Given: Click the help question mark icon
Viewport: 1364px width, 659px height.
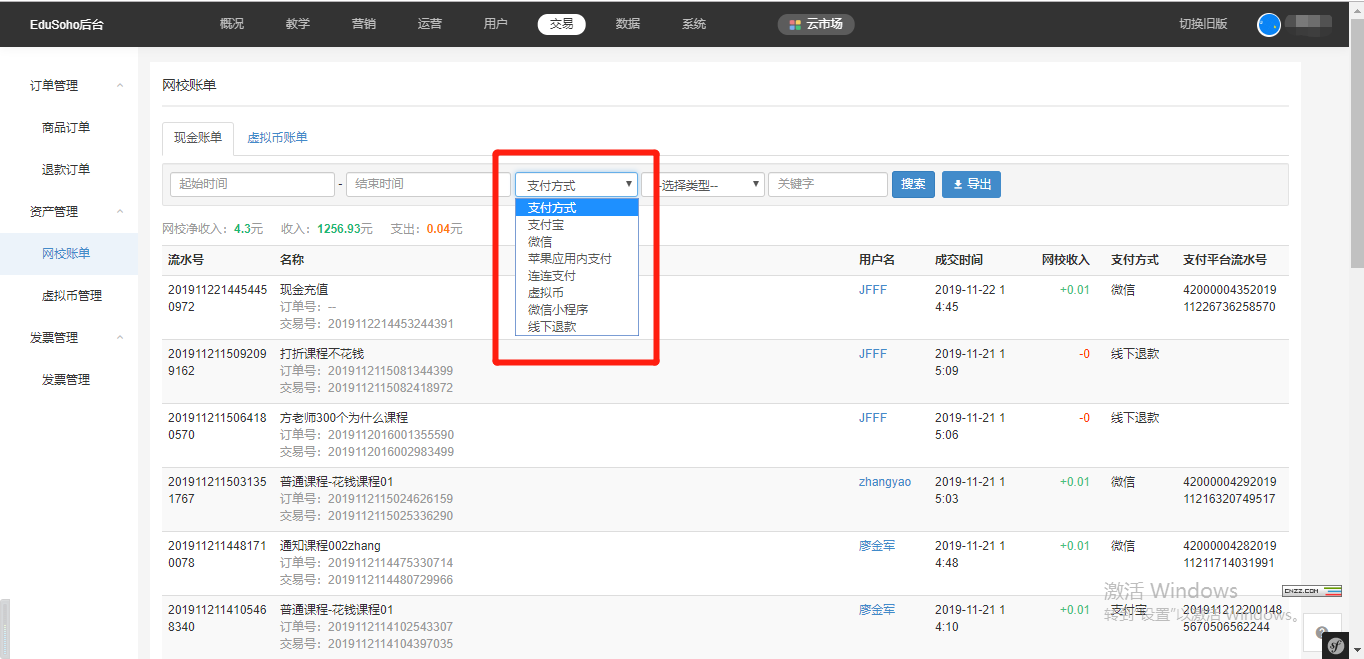Looking at the screenshot, I should (1321, 632).
